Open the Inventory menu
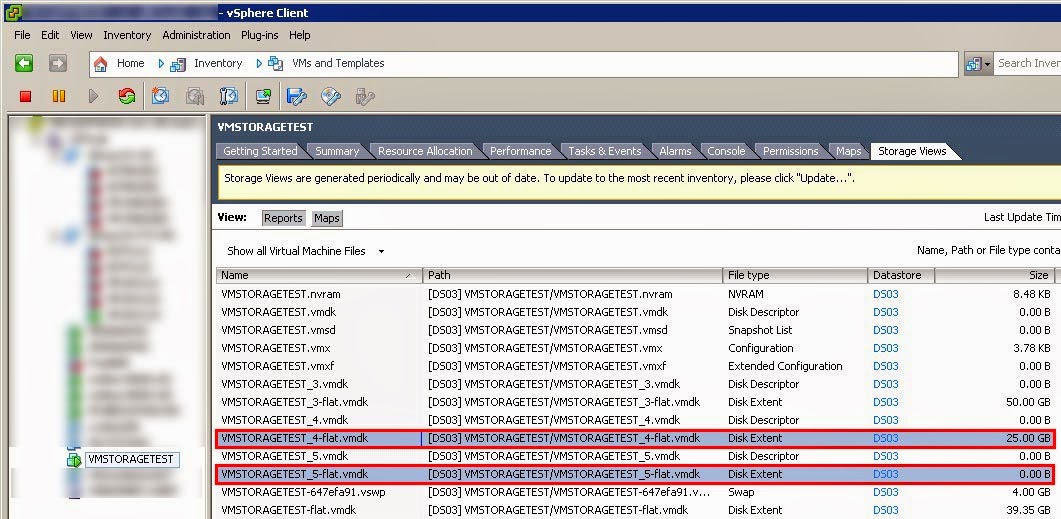Screen dimensions: 1061x519 [127, 35]
